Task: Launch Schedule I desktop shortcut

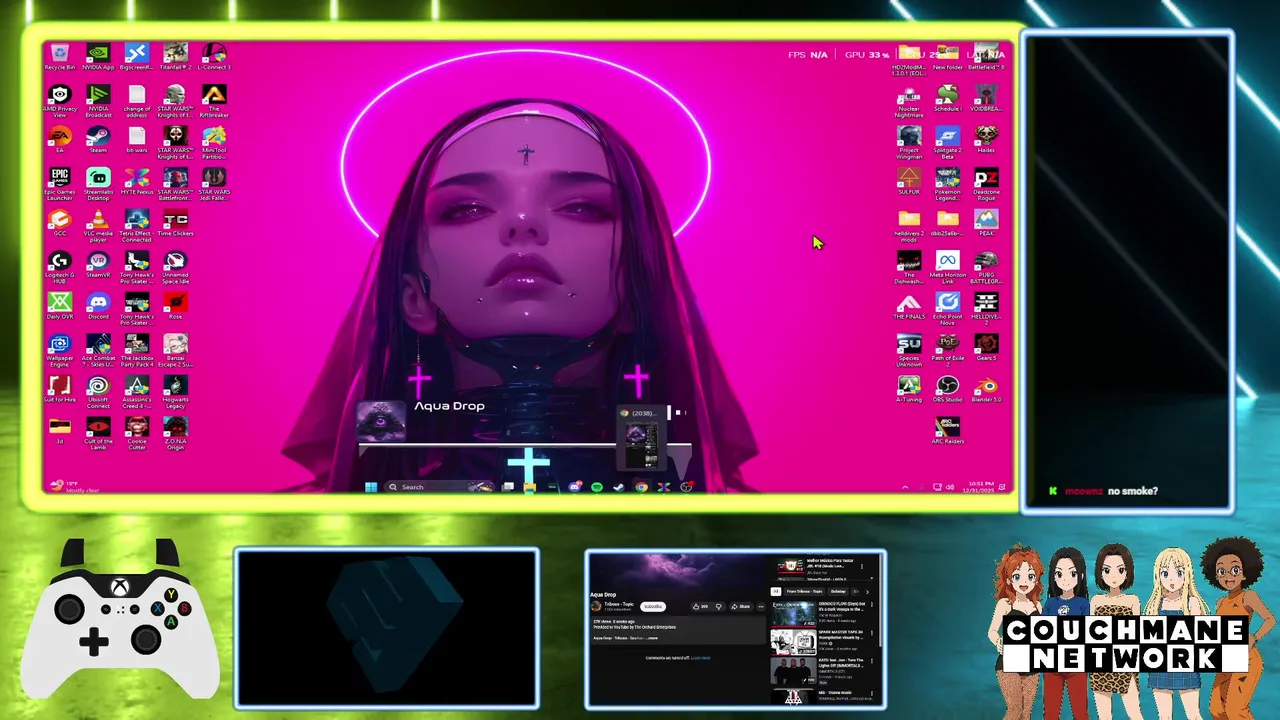Action: point(947,98)
